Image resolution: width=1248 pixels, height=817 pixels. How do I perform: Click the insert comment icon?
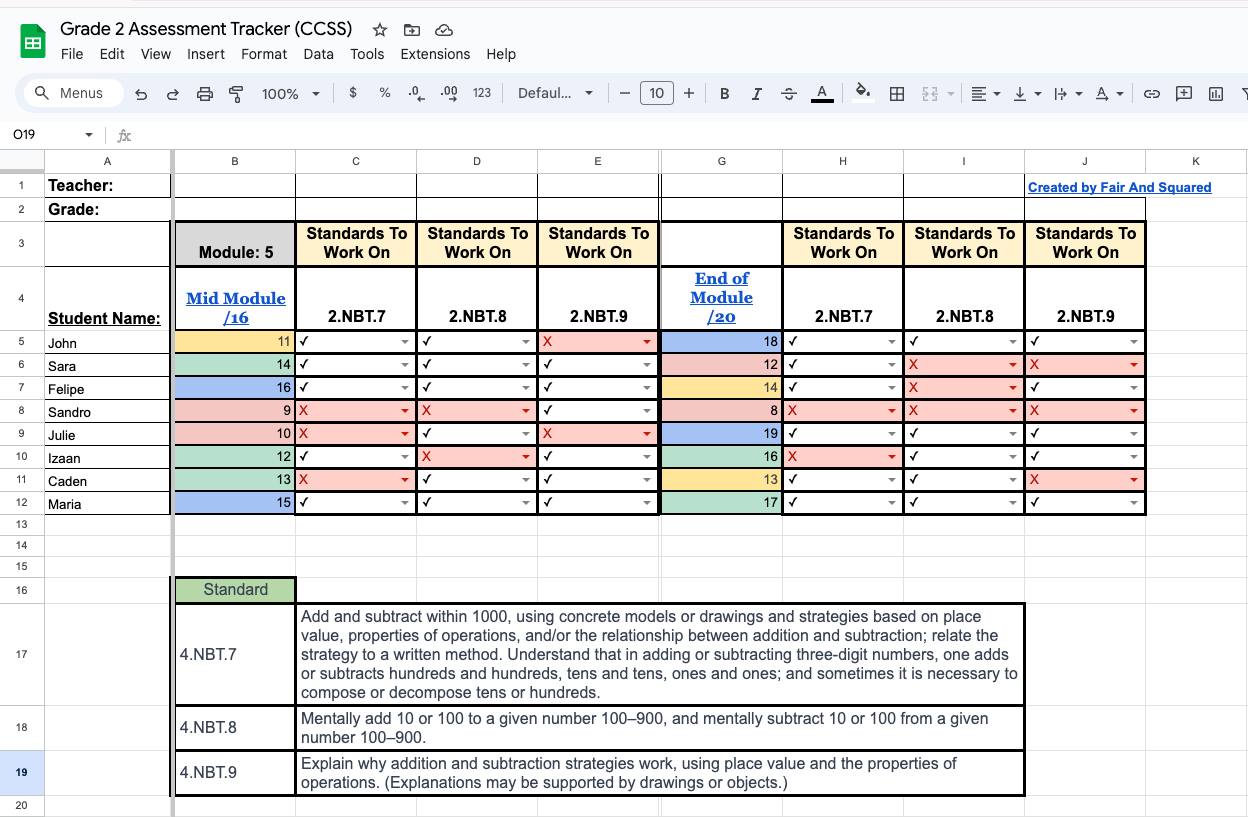coord(1184,94)
